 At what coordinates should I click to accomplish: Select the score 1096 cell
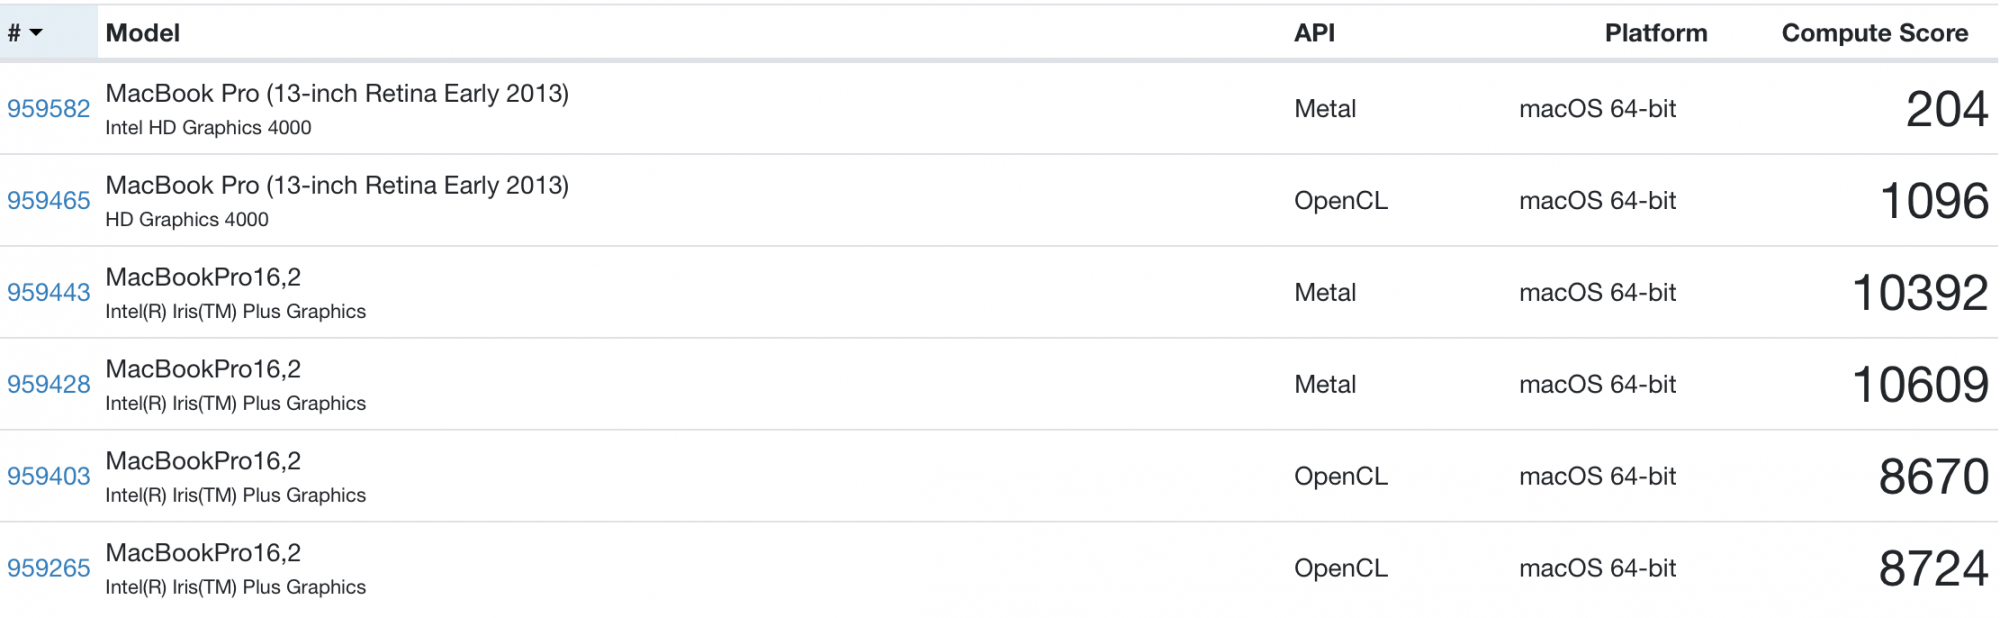tap(1935, 201)
